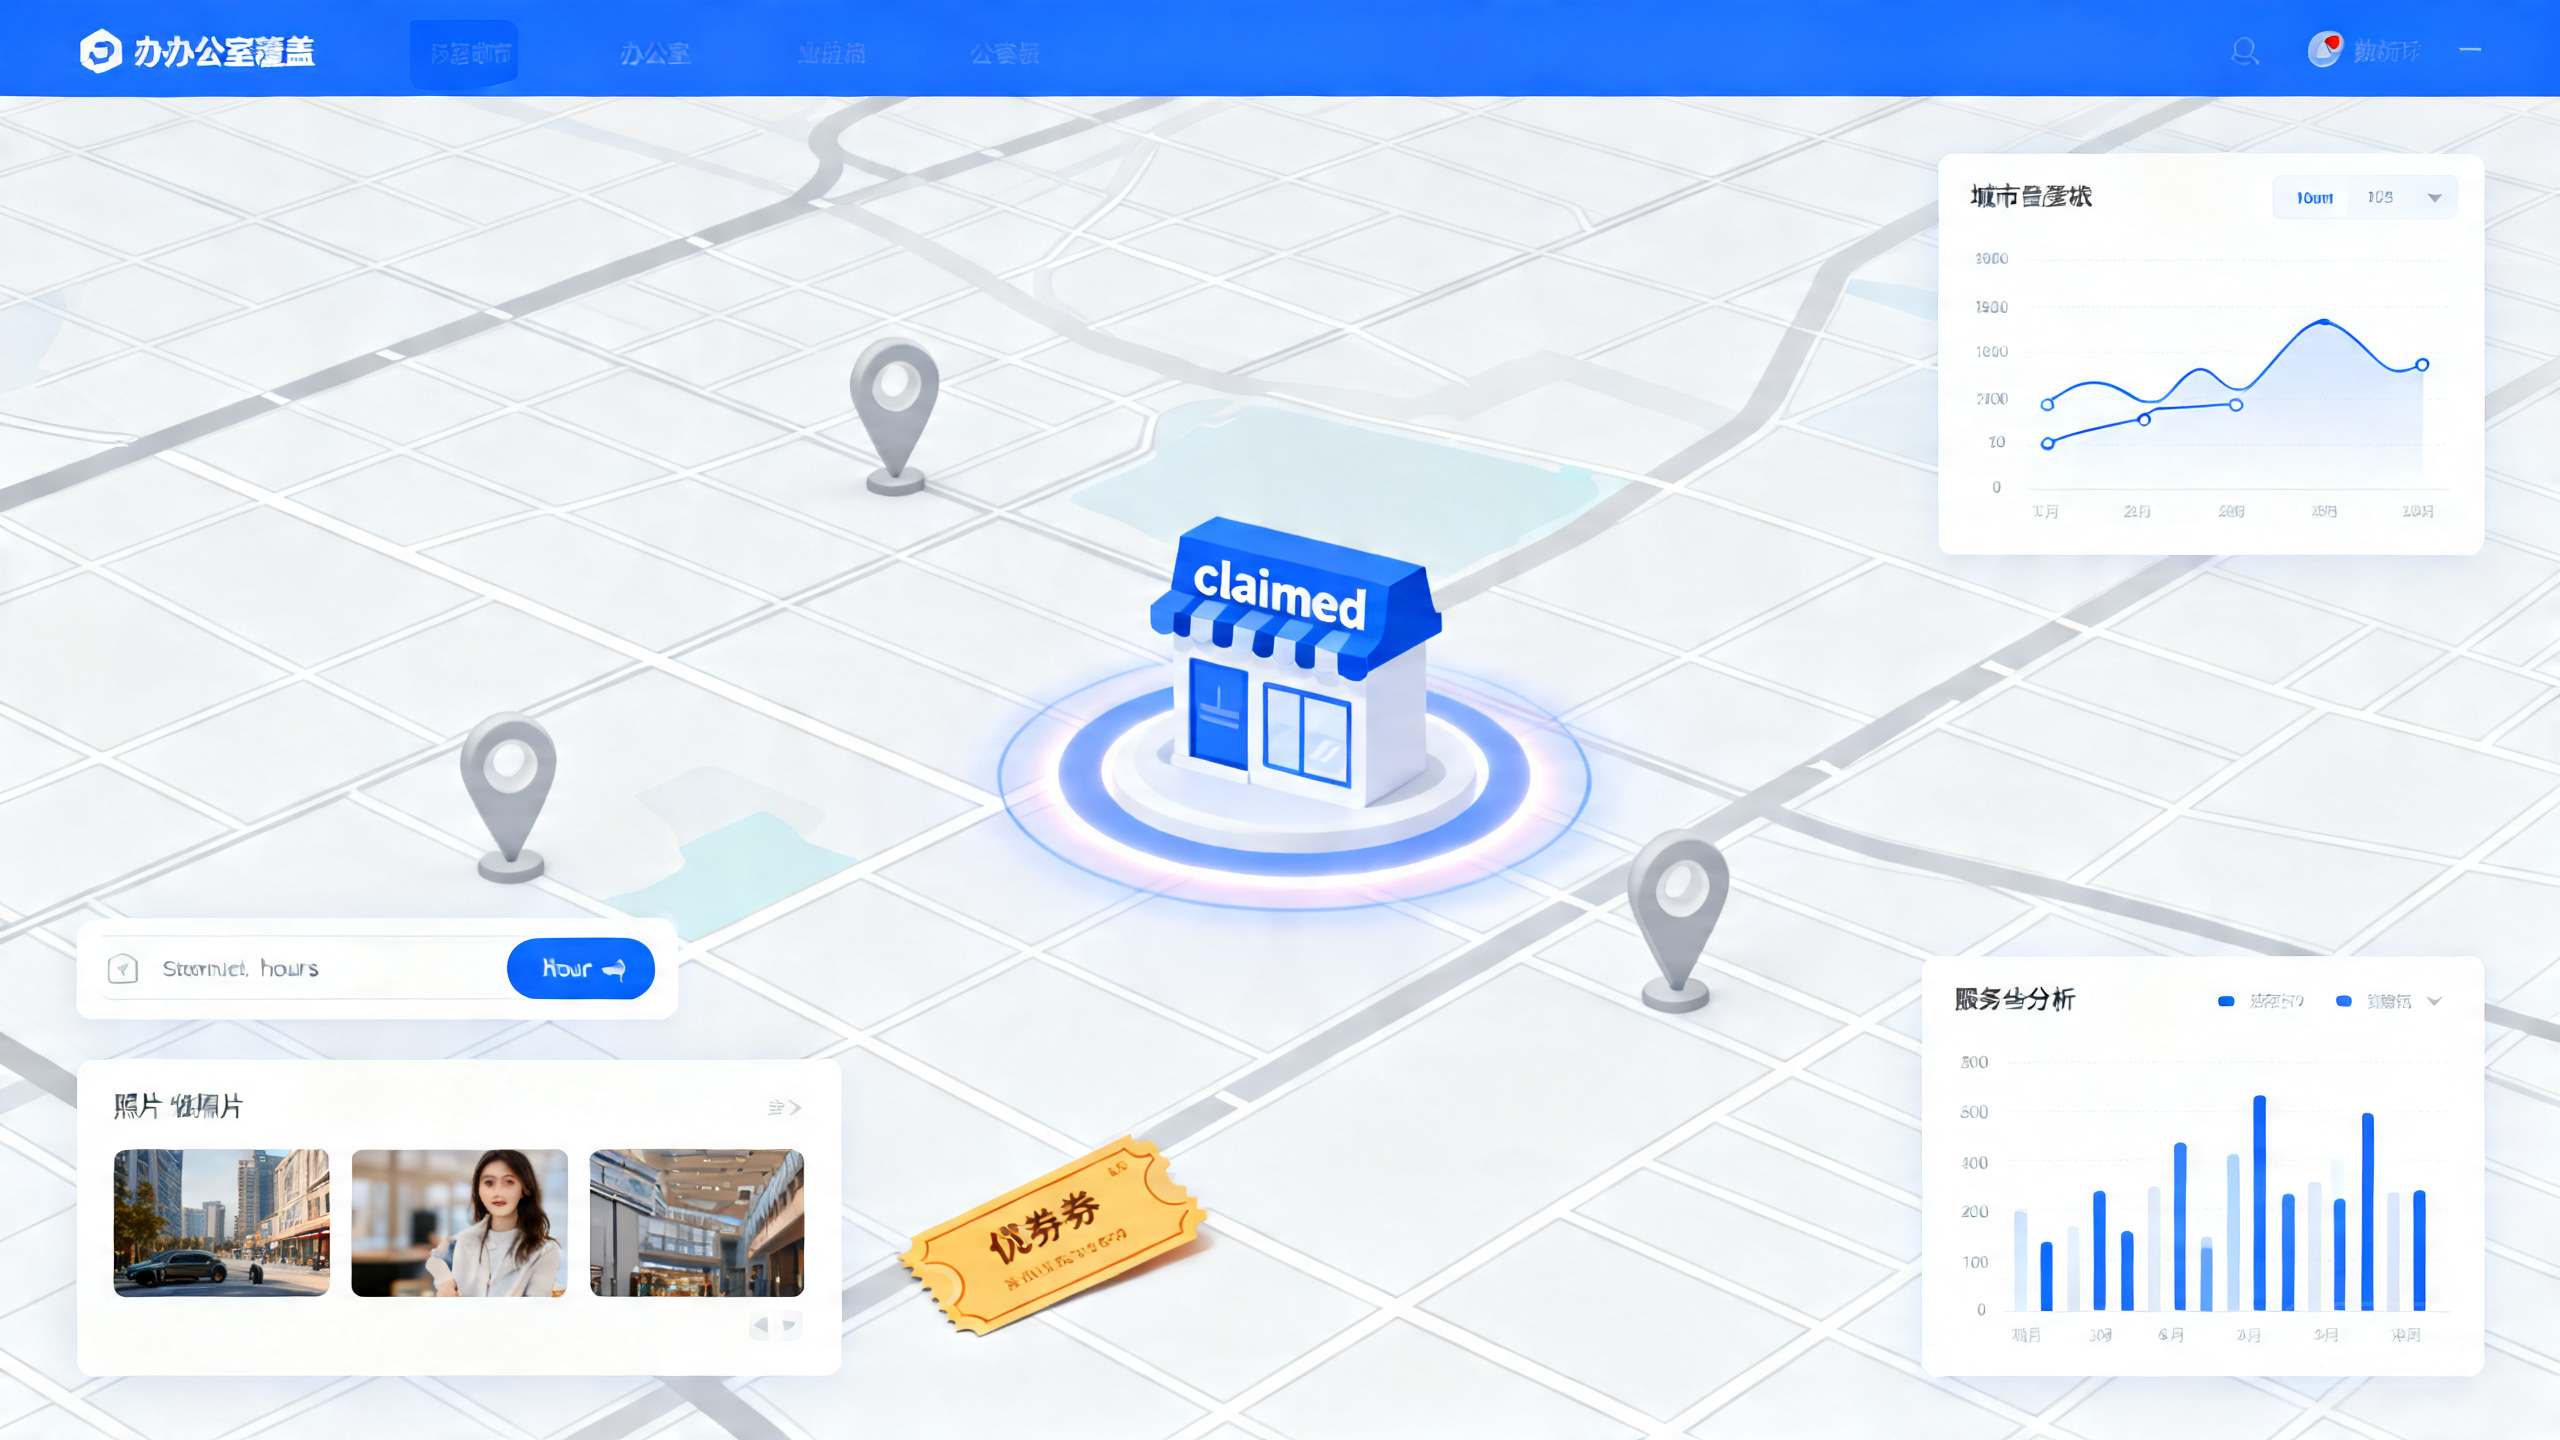The image size is (2560, 1440).
Task: Select the highlighted first navigation tab
Action: (x=464, y=53)
